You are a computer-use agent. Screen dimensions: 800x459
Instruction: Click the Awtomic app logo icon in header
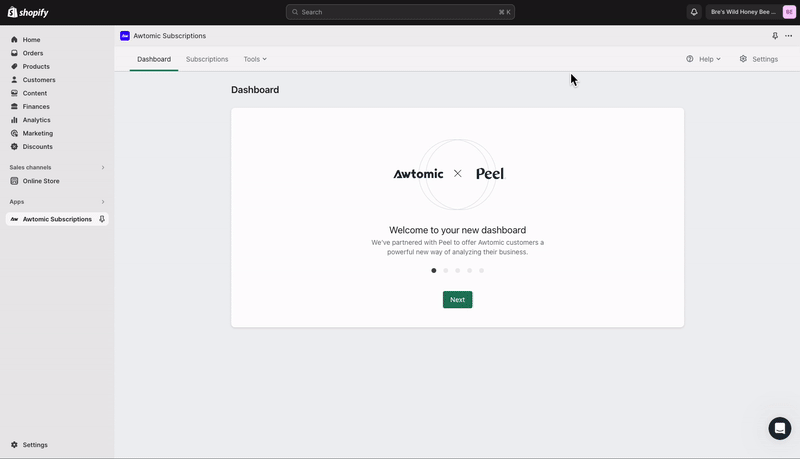125,36
